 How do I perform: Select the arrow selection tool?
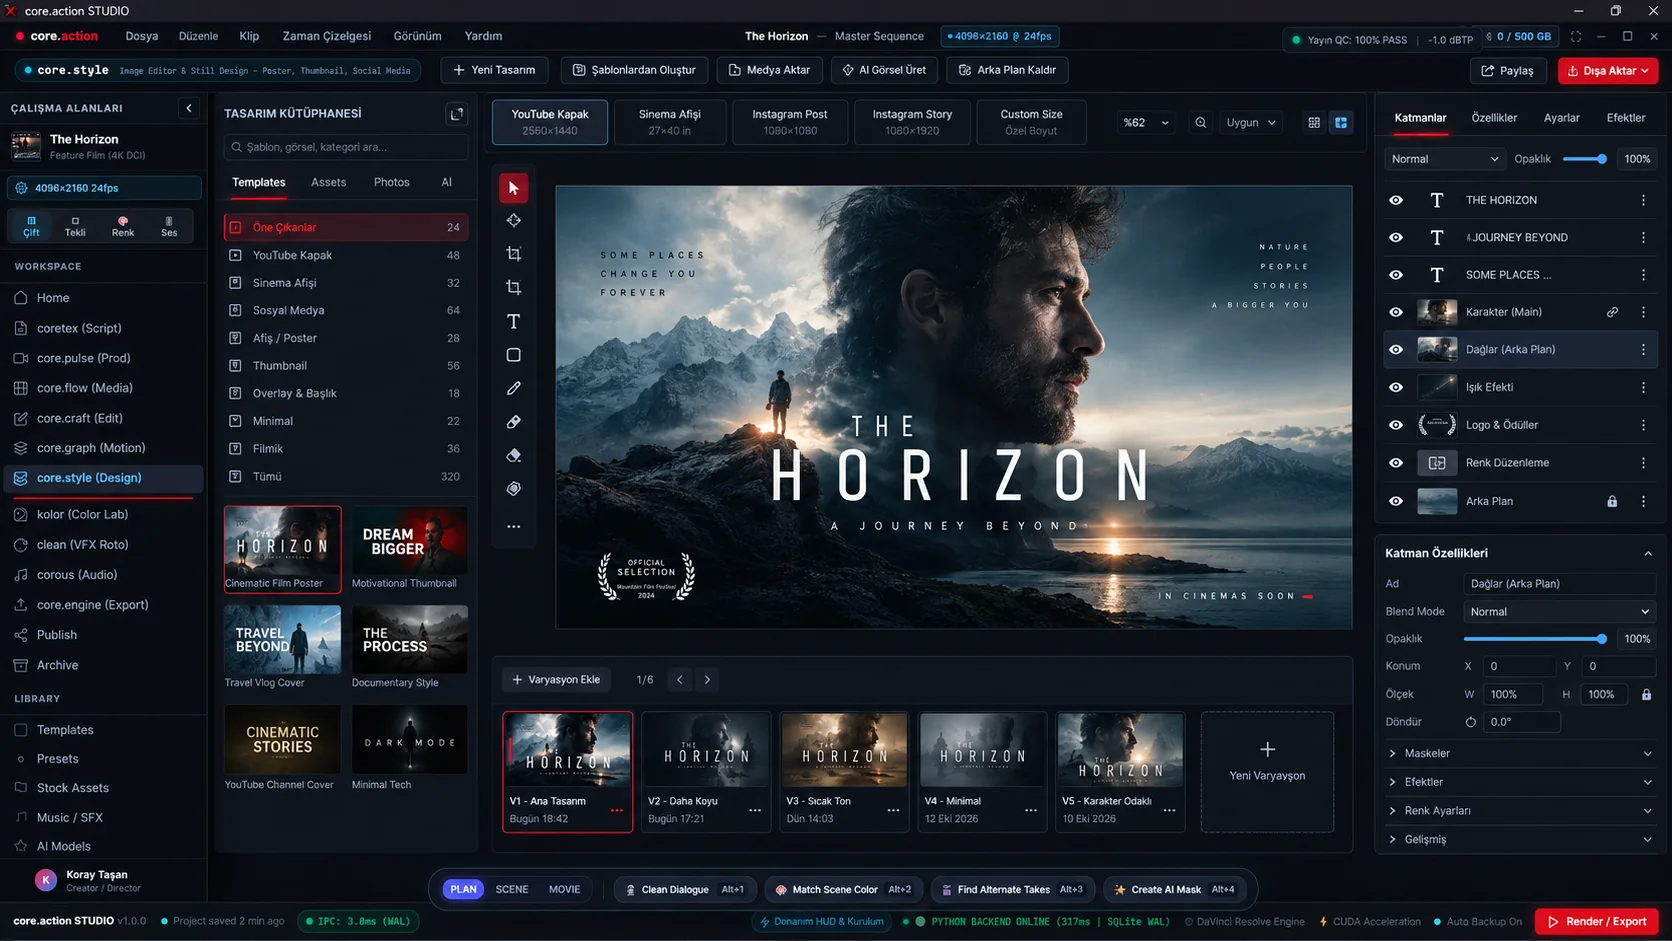(x=513, y=188)
